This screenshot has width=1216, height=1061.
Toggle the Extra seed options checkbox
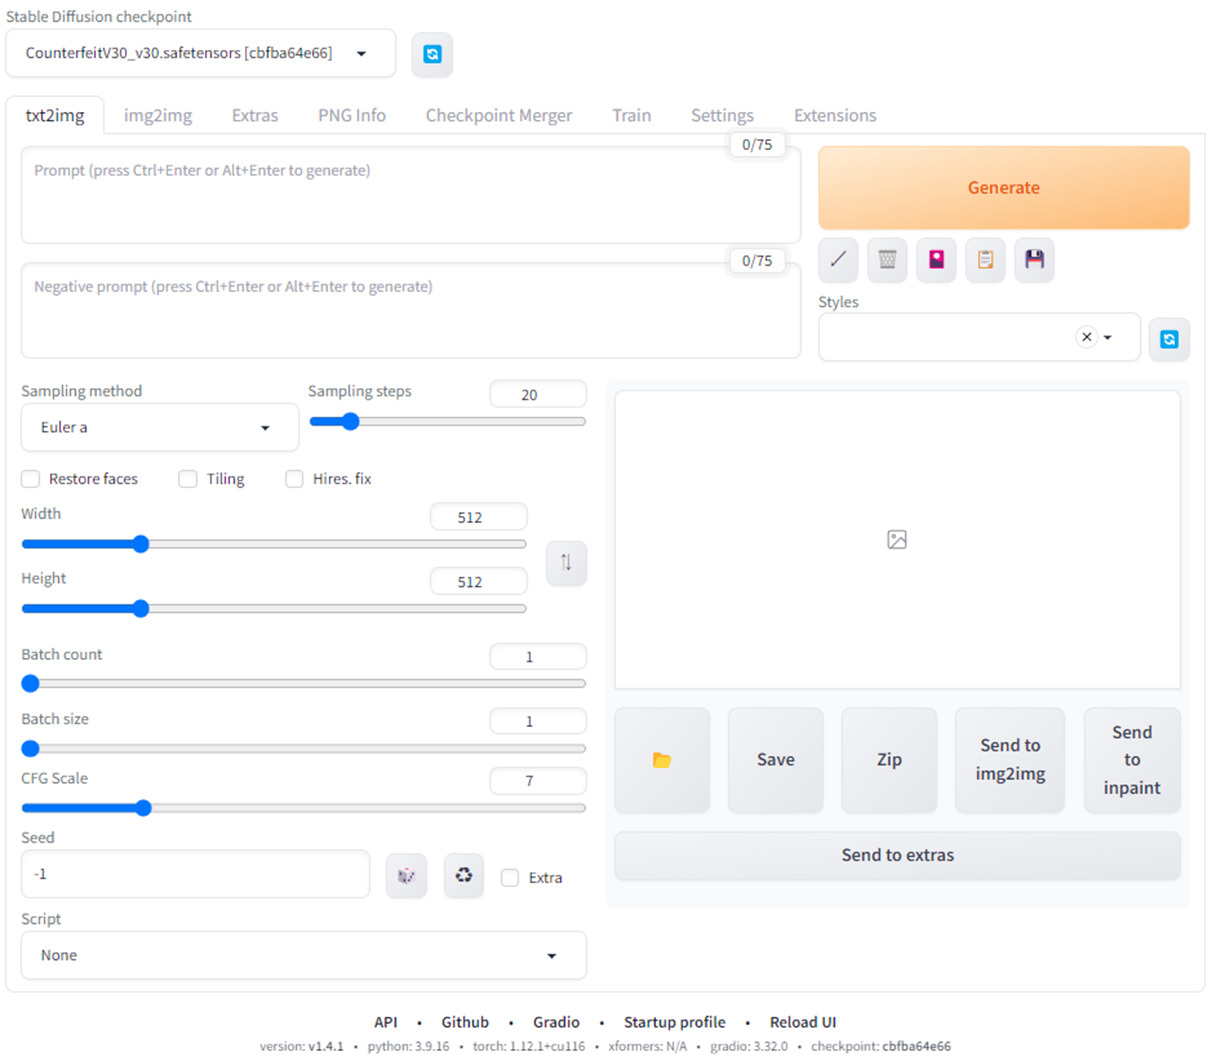(510, 877)
